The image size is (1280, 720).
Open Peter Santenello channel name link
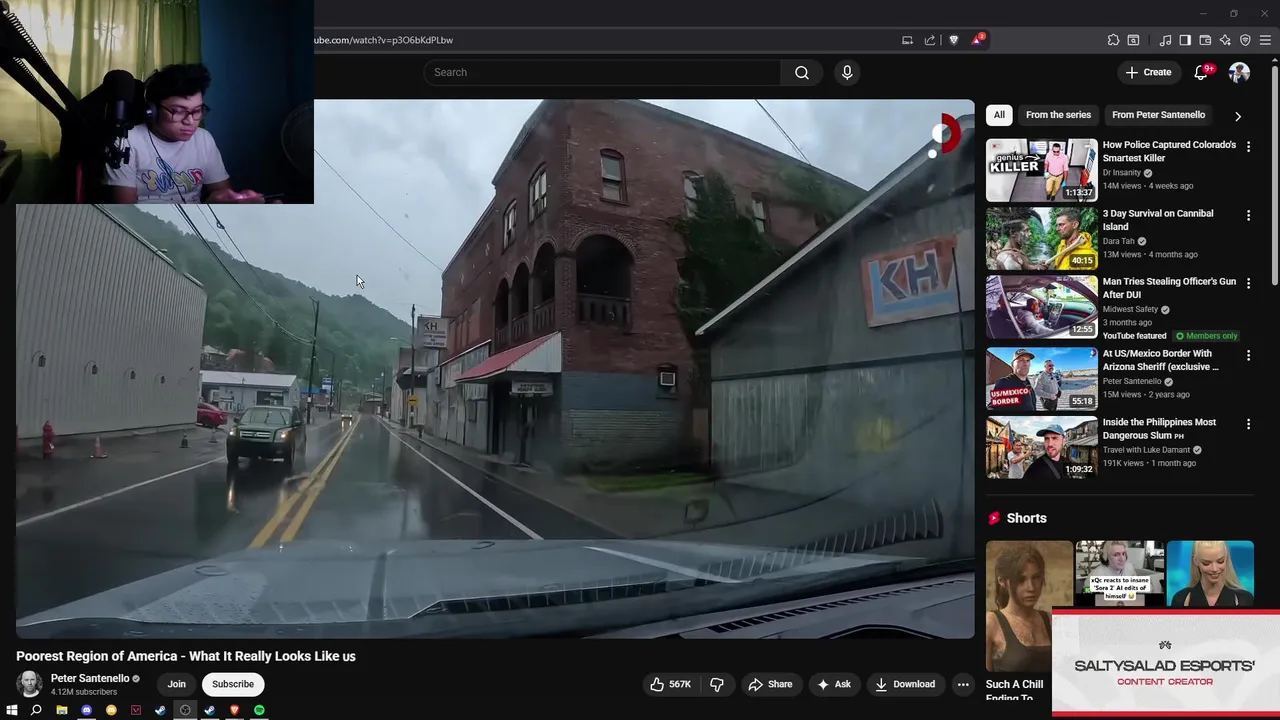(90, 678)
